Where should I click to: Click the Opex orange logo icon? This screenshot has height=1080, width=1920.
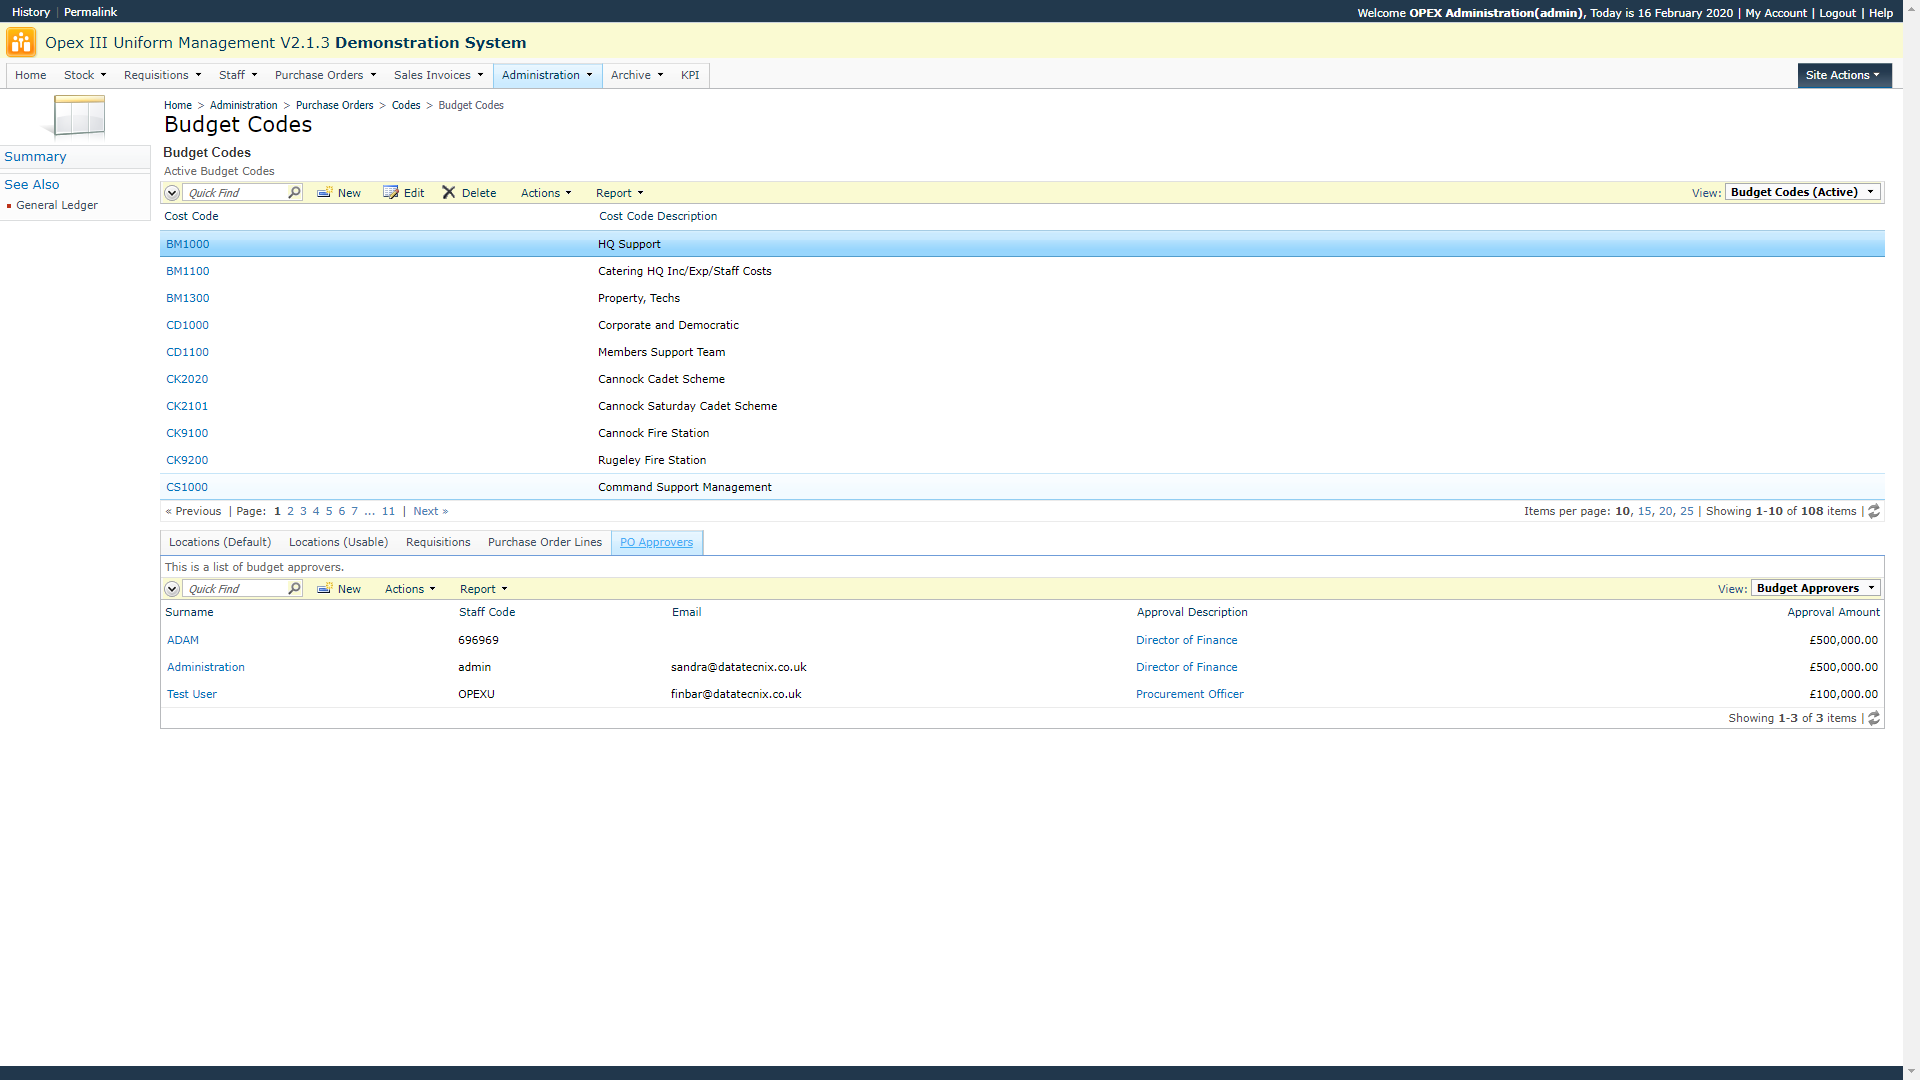21,42
